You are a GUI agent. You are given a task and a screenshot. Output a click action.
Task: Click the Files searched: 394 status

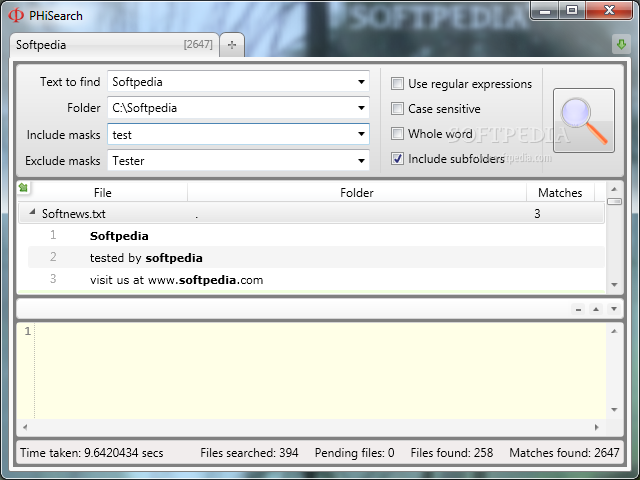coord(249,453)
